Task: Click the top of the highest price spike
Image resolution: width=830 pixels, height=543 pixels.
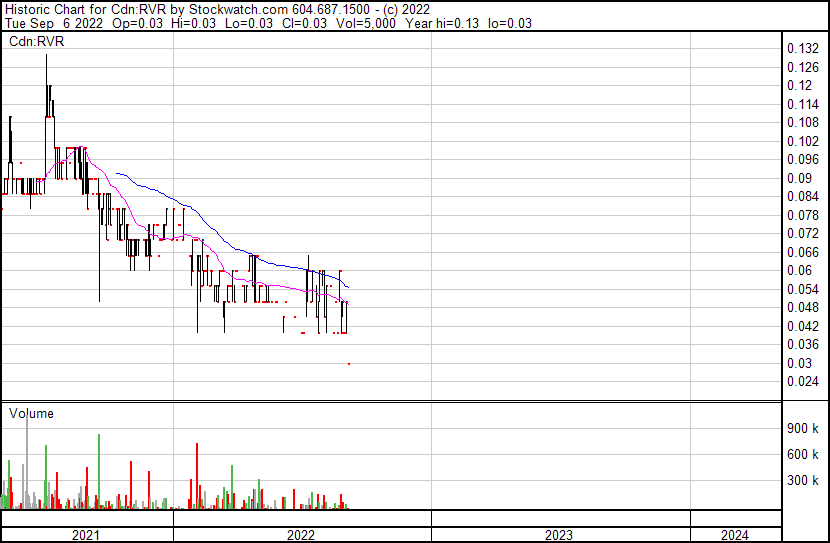Action: pos(46,55)
